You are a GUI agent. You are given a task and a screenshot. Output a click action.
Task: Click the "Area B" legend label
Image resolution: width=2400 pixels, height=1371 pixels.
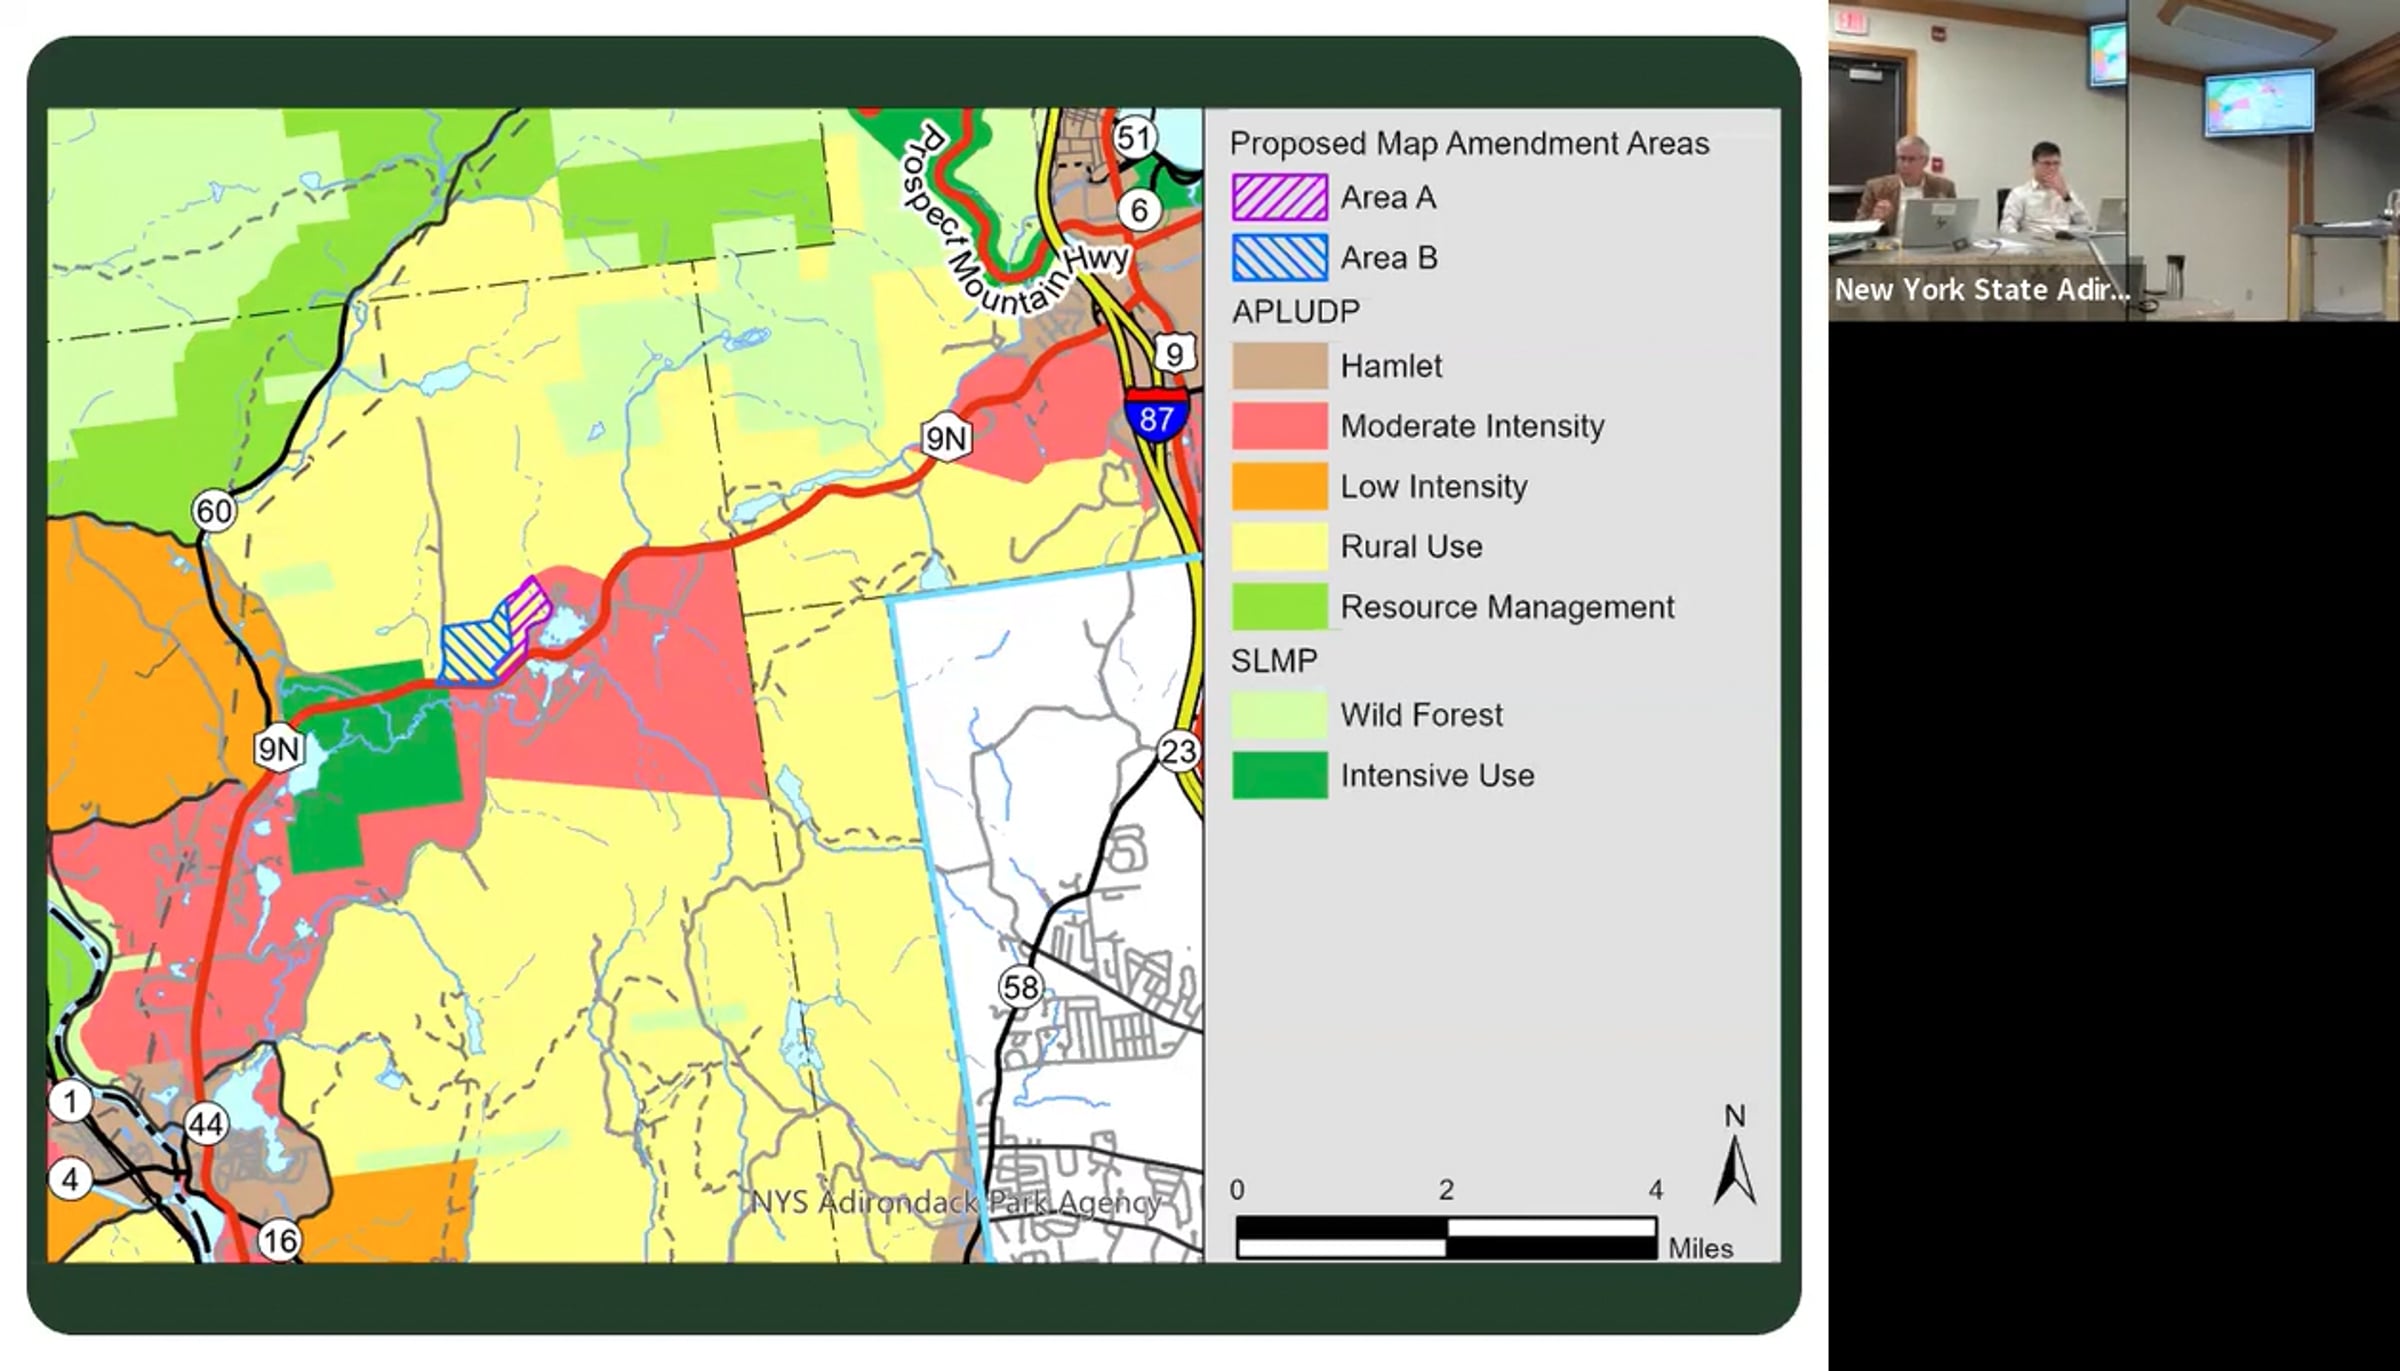click(1389, 258)
